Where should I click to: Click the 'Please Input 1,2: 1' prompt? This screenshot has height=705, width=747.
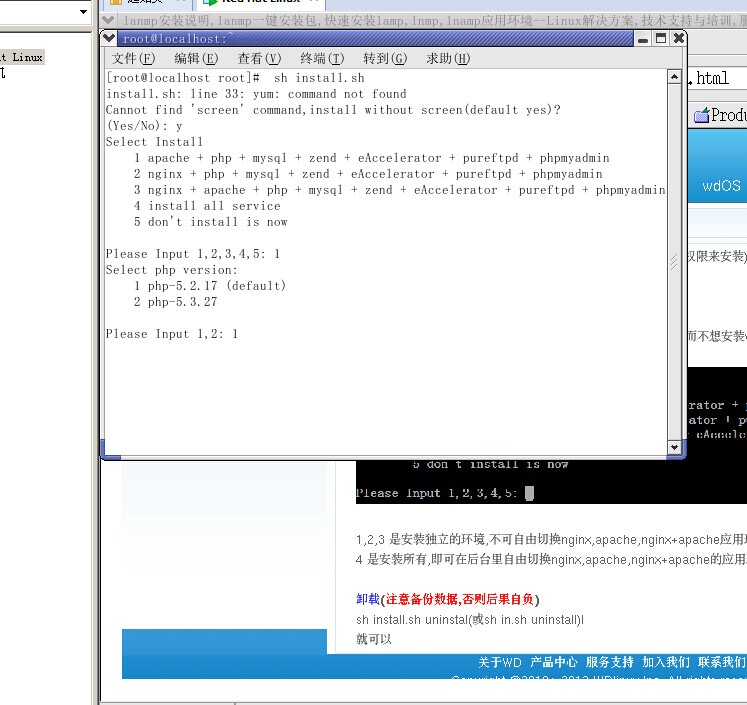click(x=172, y=334)
